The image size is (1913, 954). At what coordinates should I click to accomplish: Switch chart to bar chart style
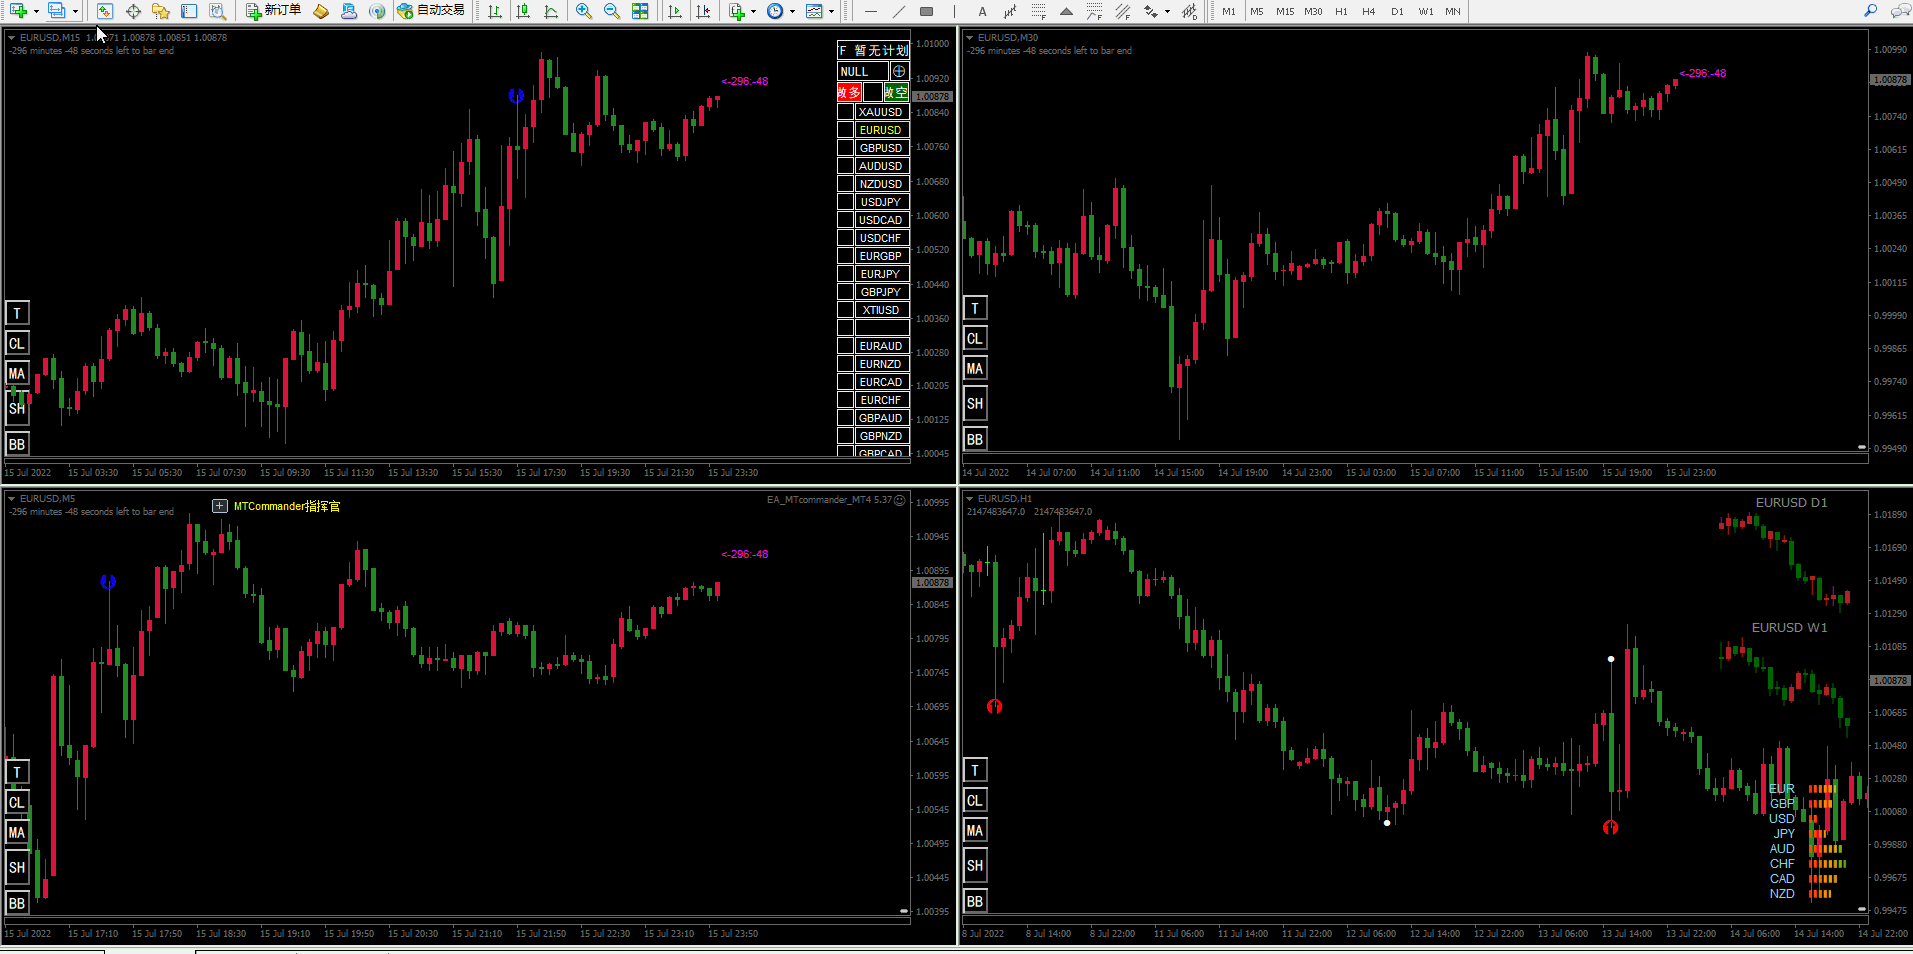click(495, 11)
